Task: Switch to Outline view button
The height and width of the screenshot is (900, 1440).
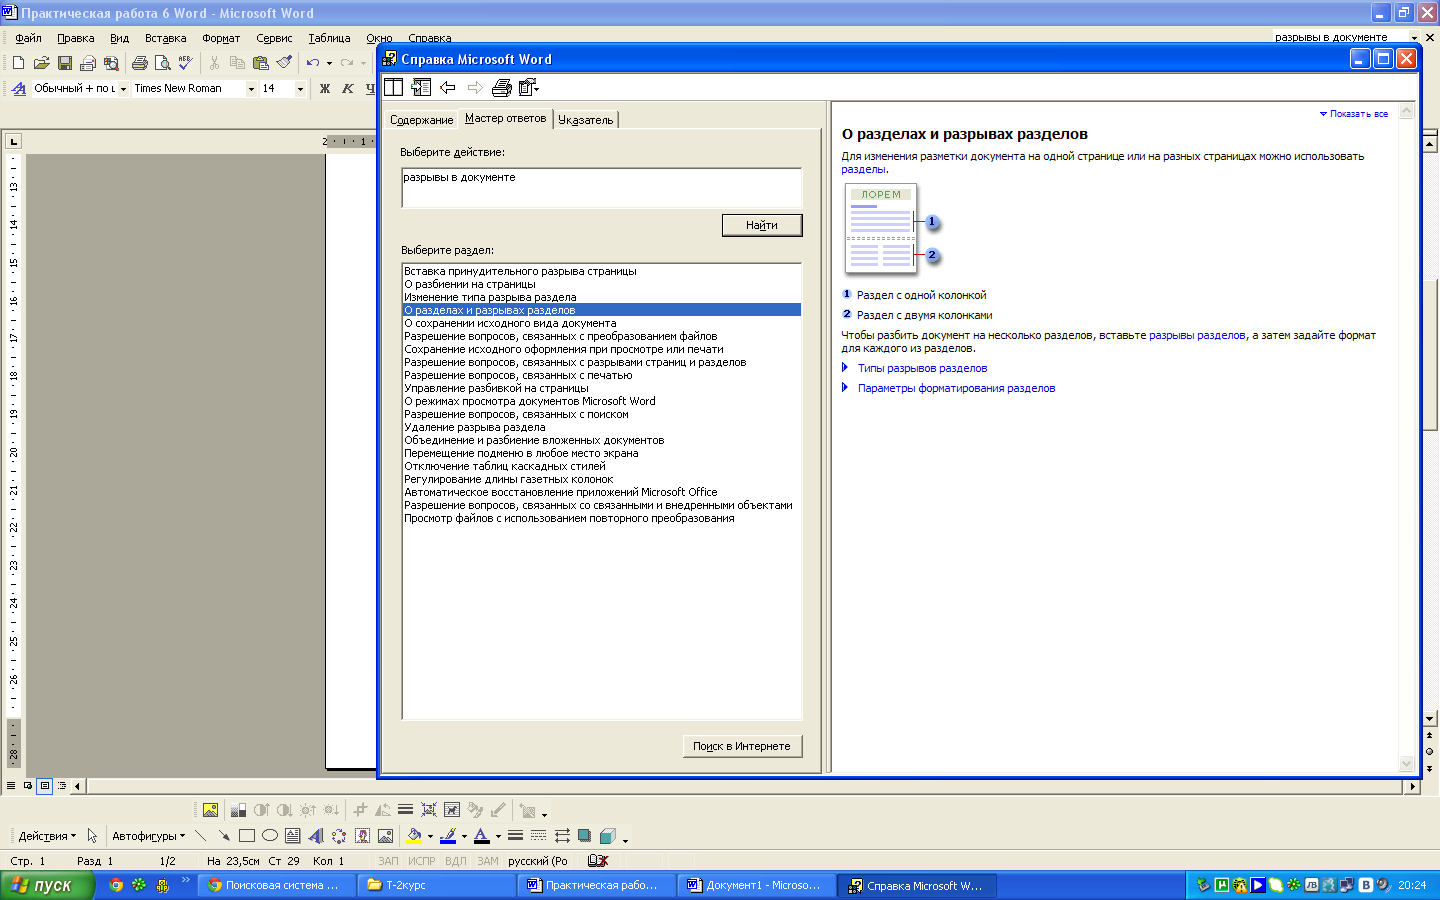Action: click(x=62, y=786)
